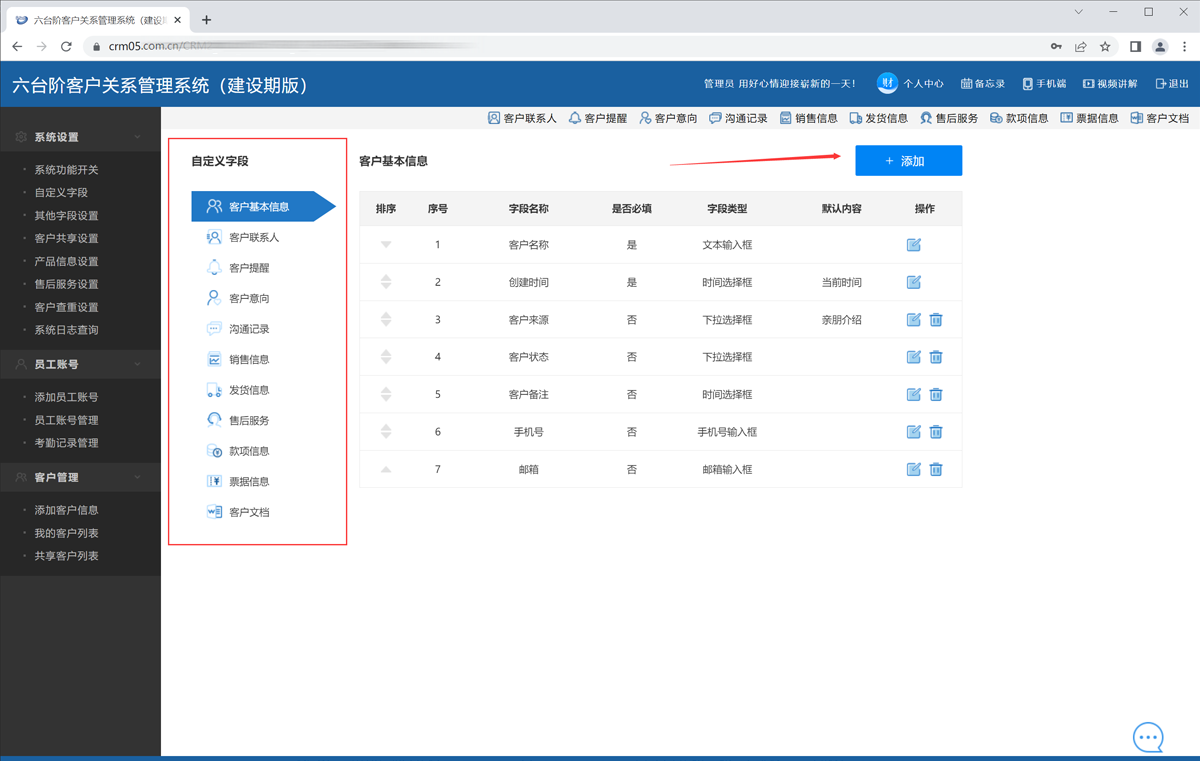Open 其他字段设置 in the sidebar
1200x761 pixels.
66,216
